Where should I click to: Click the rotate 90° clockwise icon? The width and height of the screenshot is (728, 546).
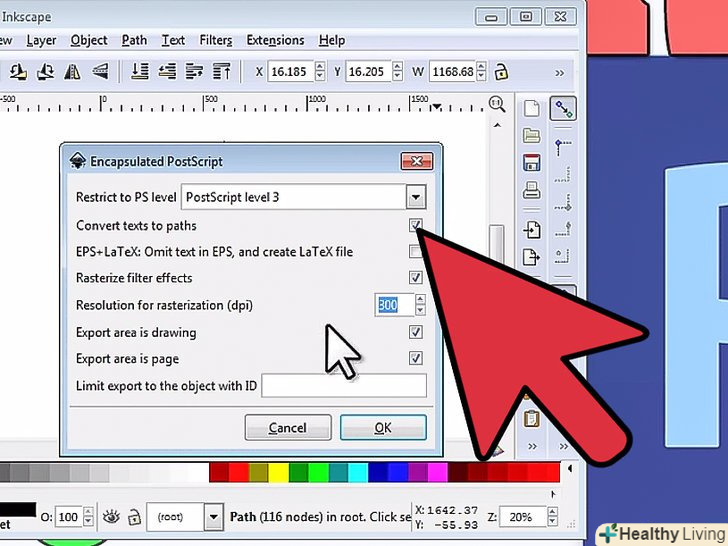[45, 72]
